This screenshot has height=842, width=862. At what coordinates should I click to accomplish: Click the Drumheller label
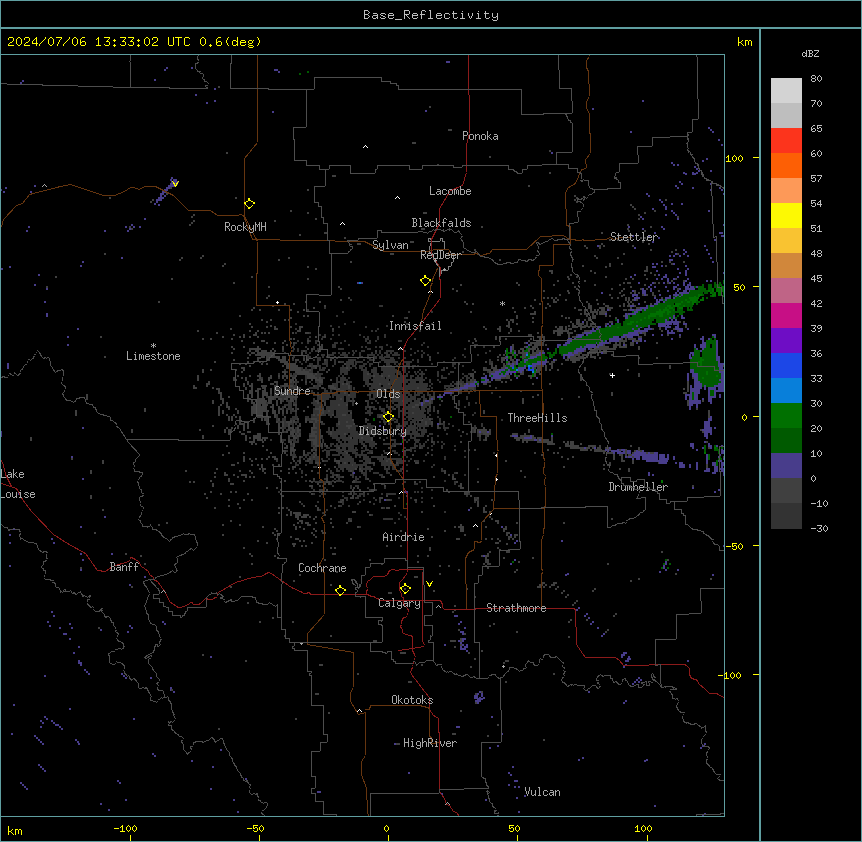coord(638,487)
